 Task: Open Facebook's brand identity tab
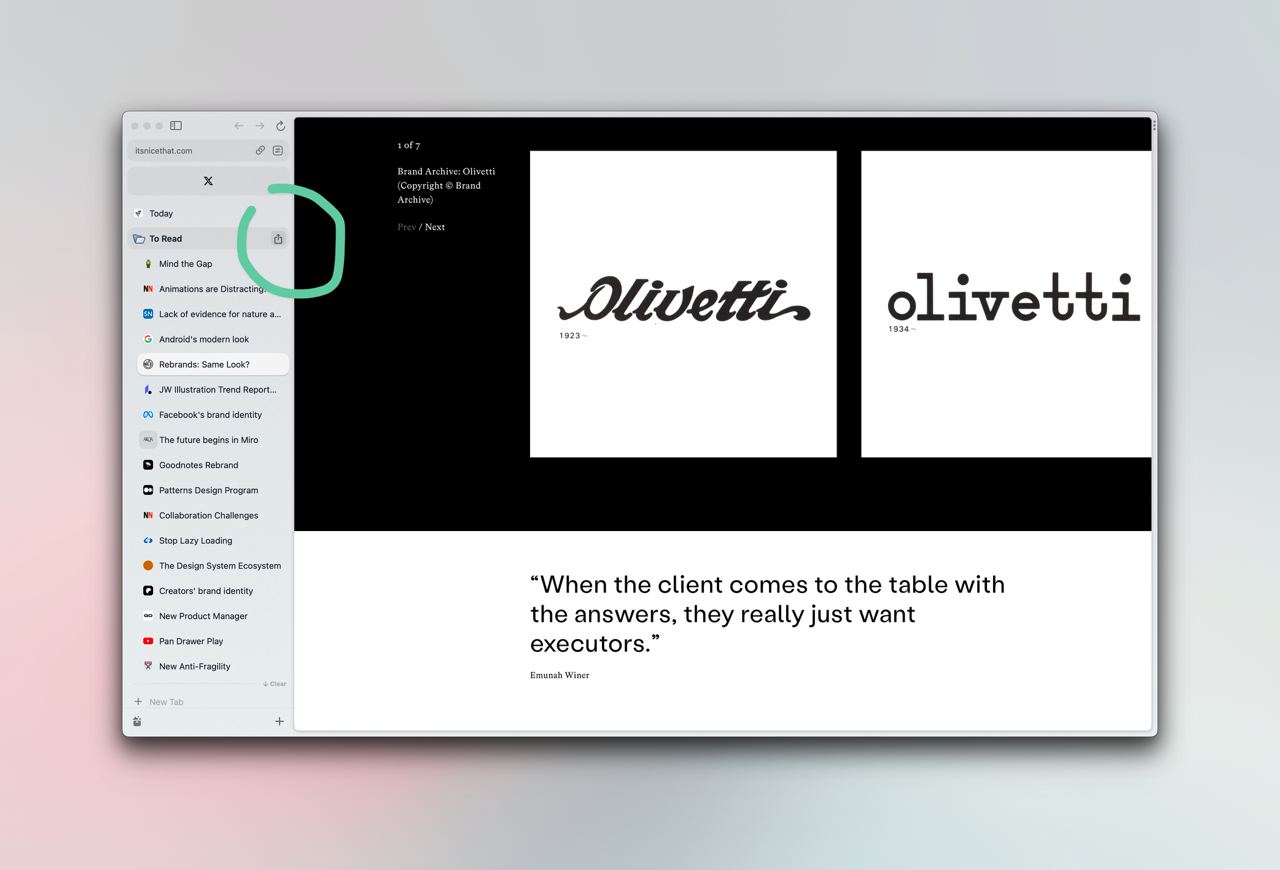click(213, 415)
